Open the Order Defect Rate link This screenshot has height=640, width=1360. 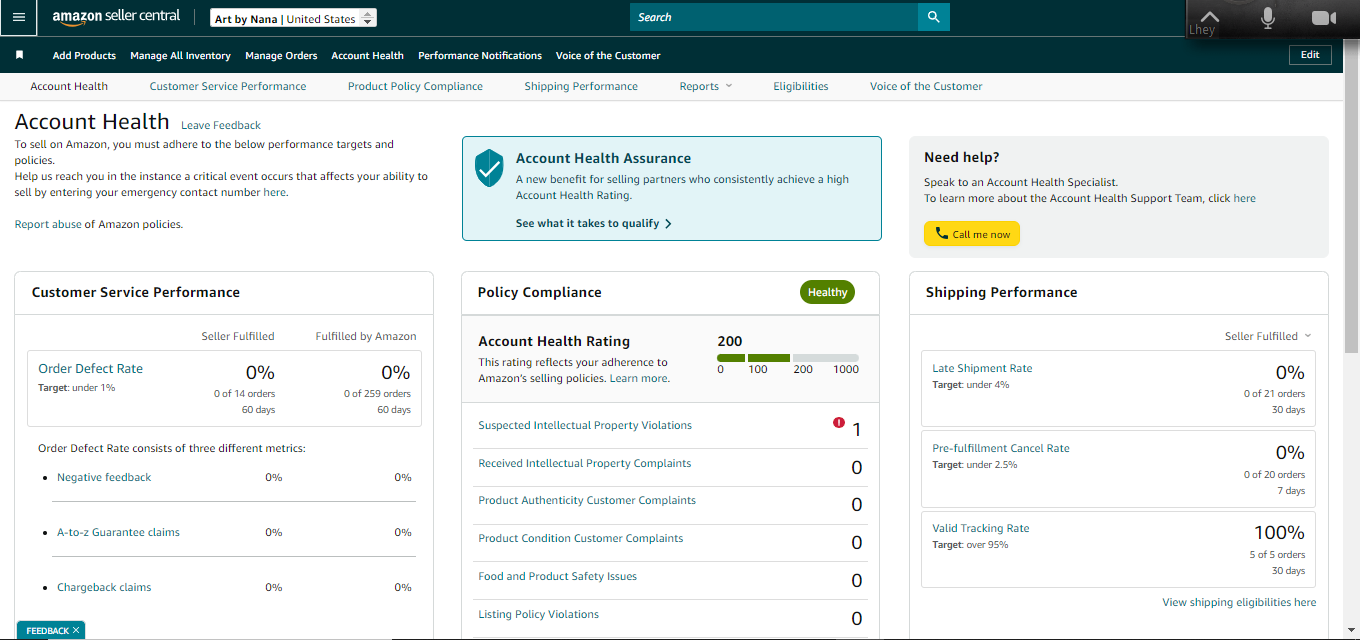tap(90, 368)
